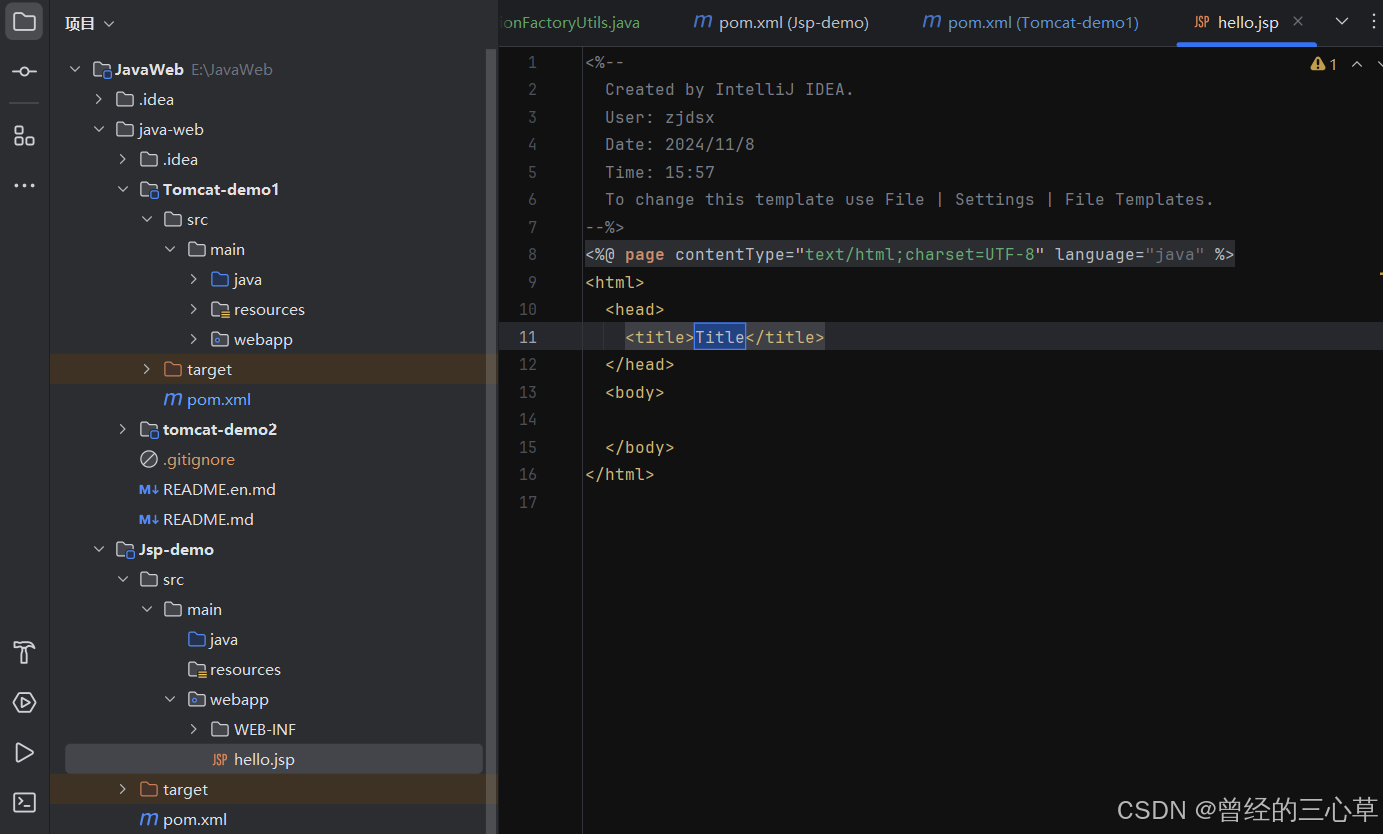Select README.en.md file
This screenshot has height=834, width=1383.
coord(207,489)
